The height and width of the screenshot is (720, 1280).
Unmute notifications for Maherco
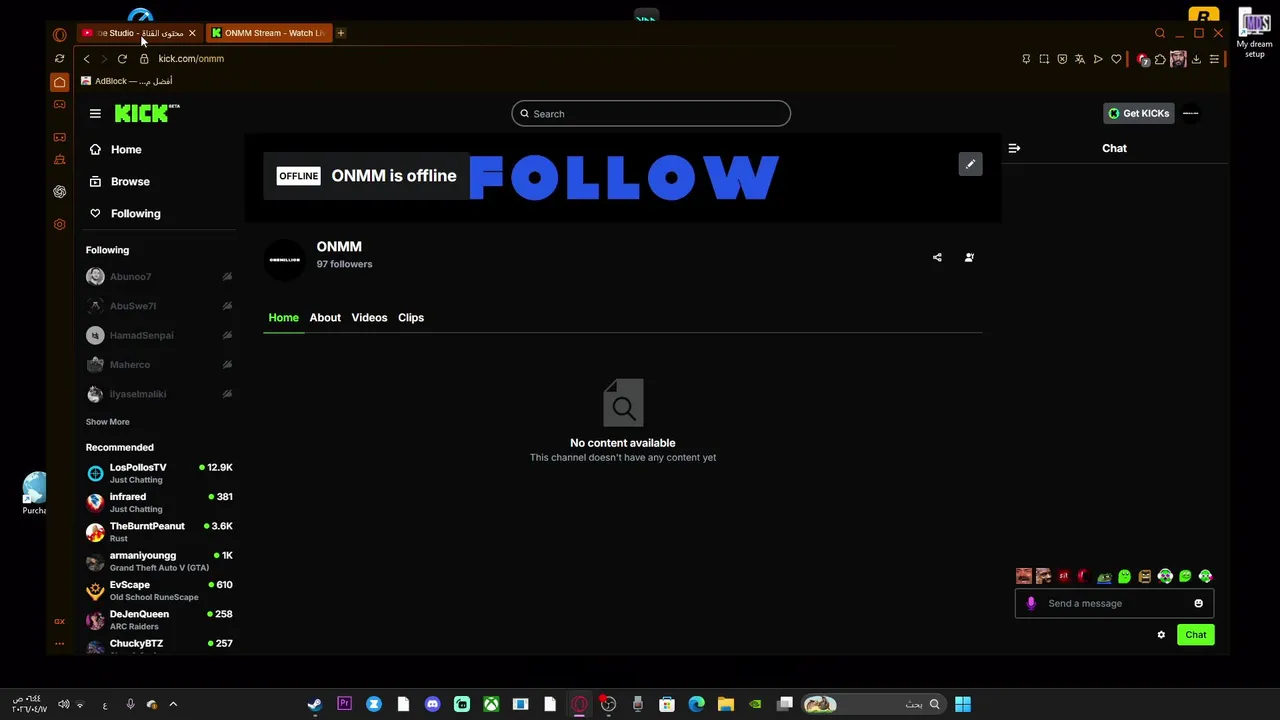pos(227,365)
